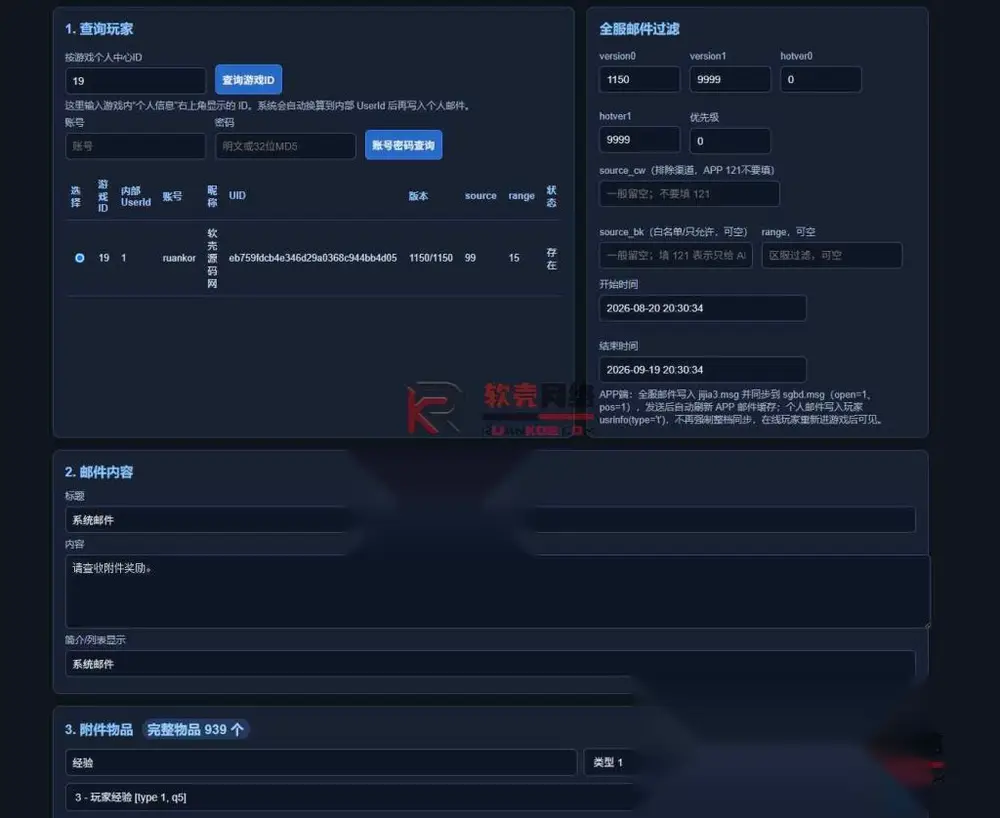The height and width of the screenshot is (818, 1000).
Task: Click the source column header
Action: 480,196
